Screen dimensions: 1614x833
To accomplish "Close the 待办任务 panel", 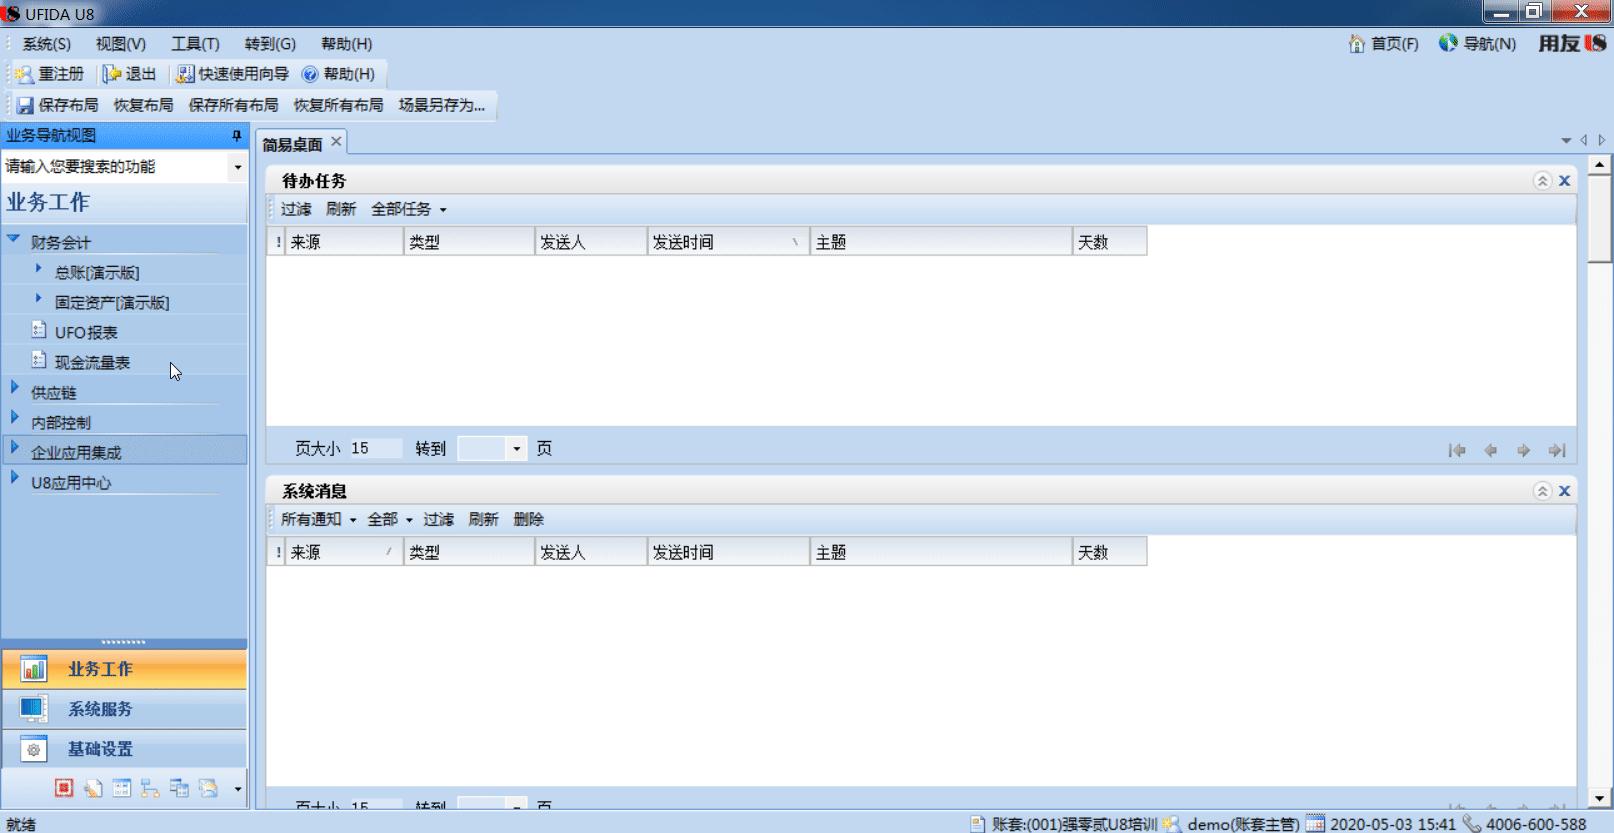I will pos(1565,181).
